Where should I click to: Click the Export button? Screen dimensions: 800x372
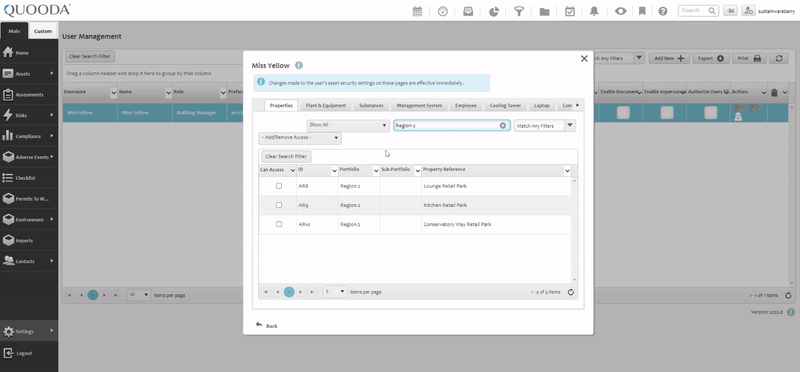point(711,58)
